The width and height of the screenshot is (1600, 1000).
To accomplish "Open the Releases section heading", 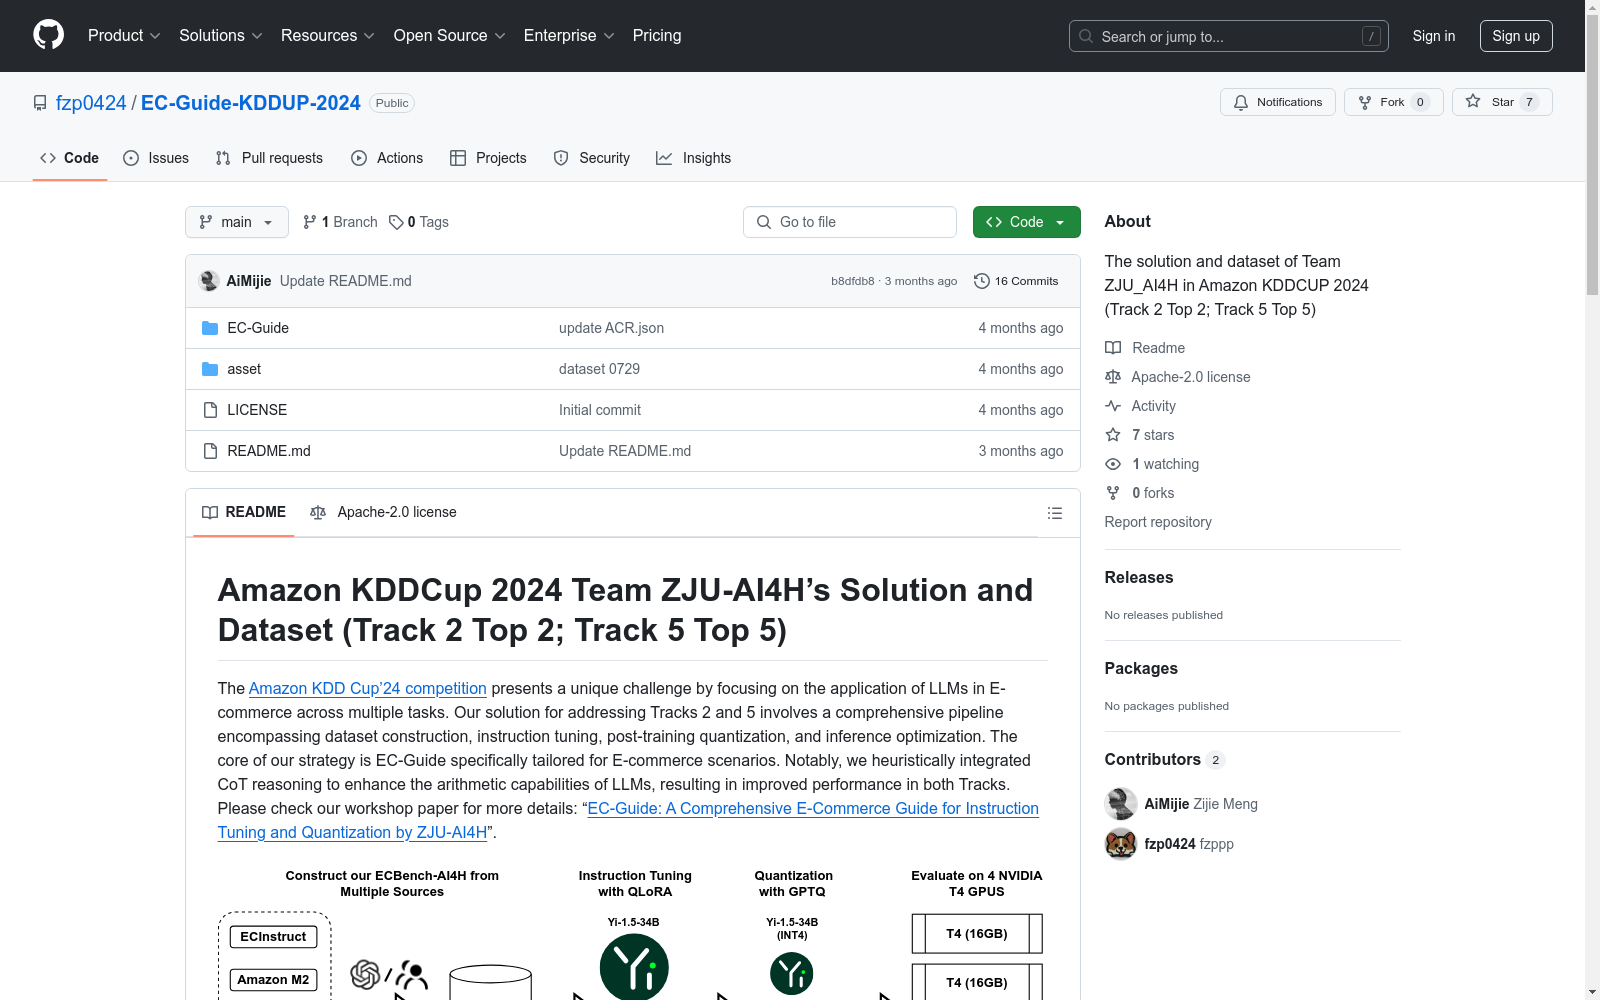I will [1139, 577].
